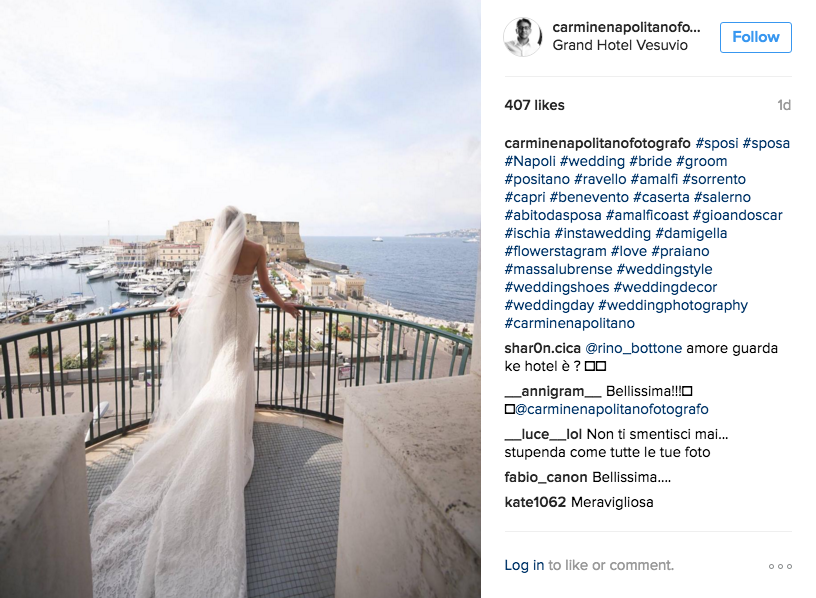Click the 407 likes count

pyautogui.click(x=534, y=105)
